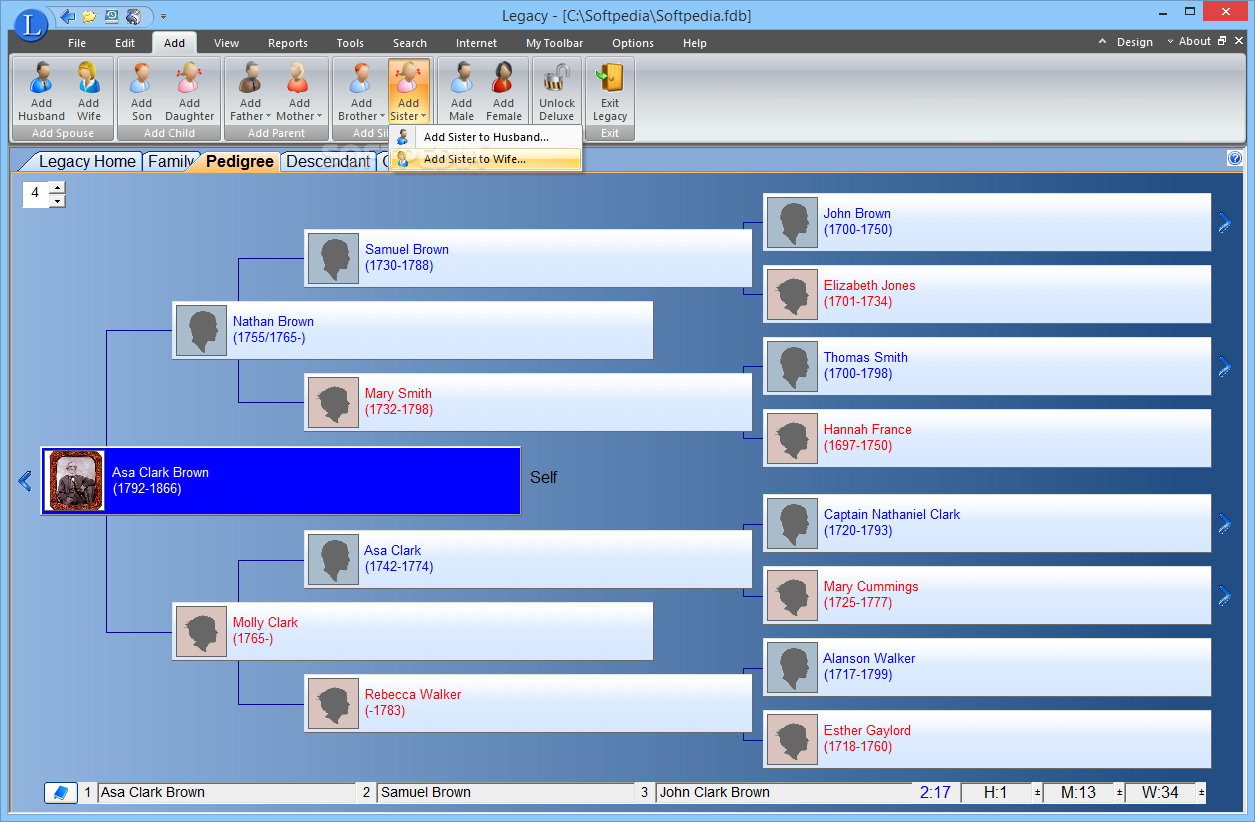Click the arrow right of Captain Nathaniel Clark

click(1224, 524)
